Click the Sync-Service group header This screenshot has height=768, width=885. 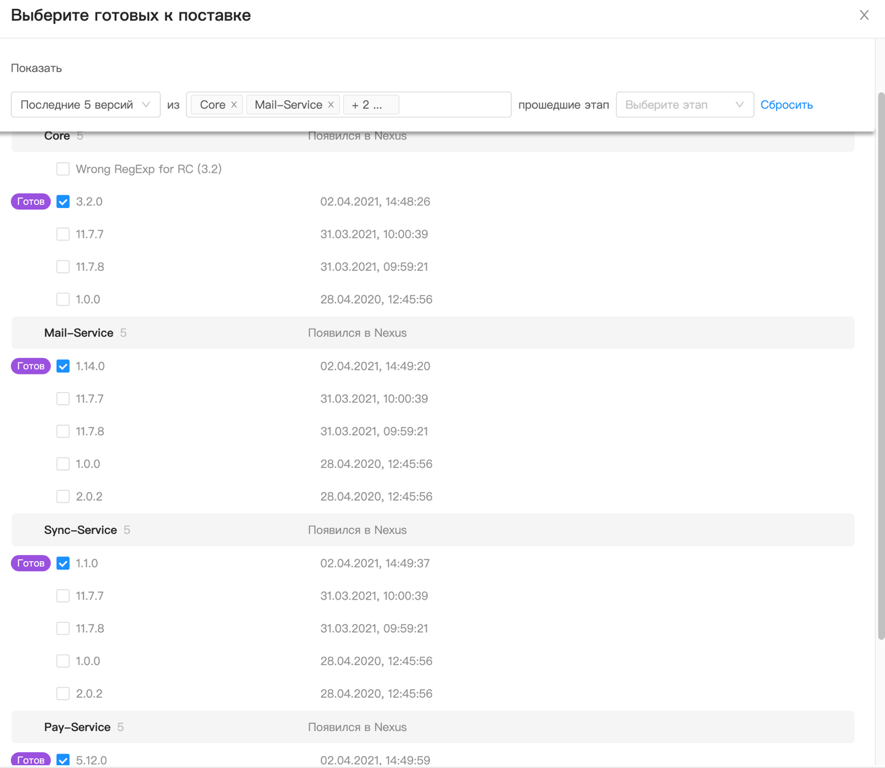coord(80,530)
